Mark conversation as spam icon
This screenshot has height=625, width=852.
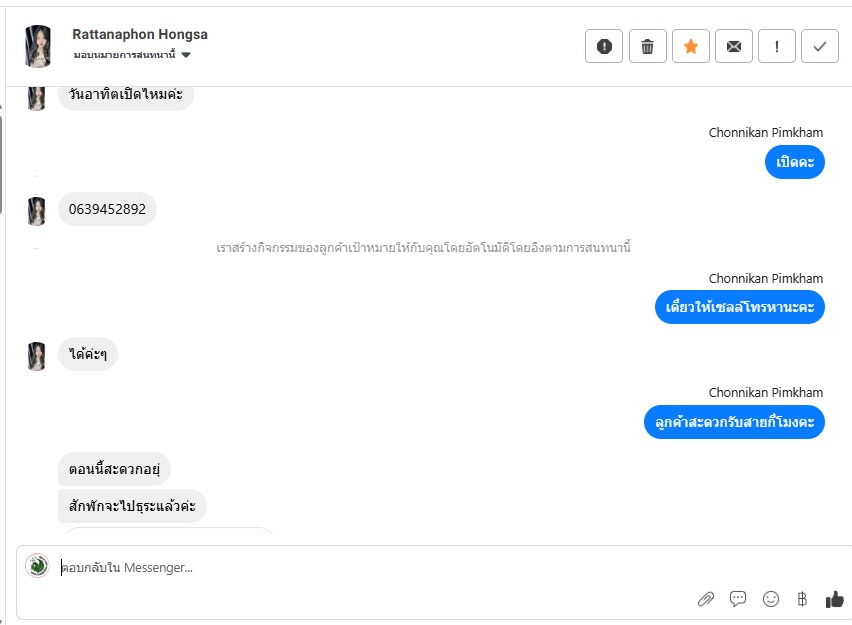604,46
